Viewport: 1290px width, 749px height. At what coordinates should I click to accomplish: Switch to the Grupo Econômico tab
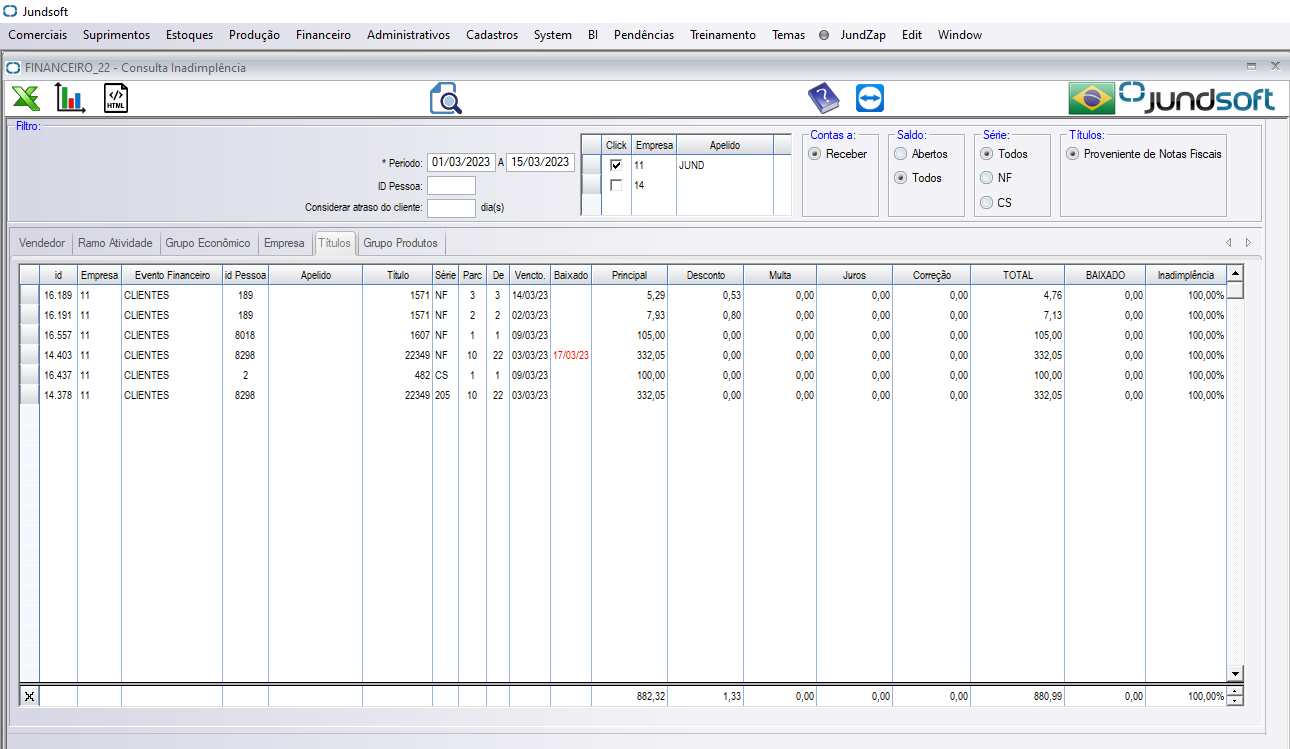click(208, 243)
